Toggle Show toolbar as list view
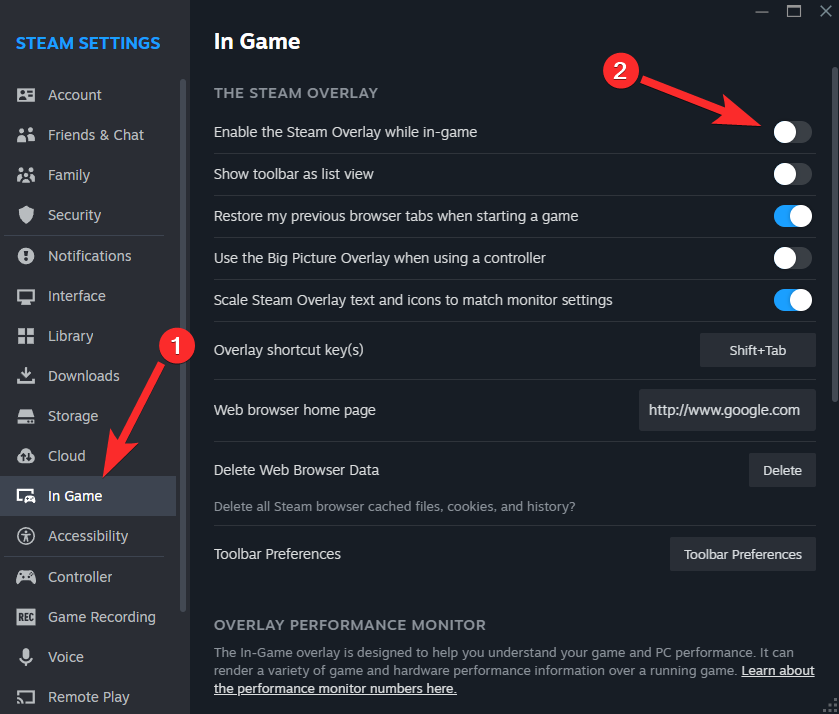The width and height of the screenshot is (839, 714). point(792,174)
